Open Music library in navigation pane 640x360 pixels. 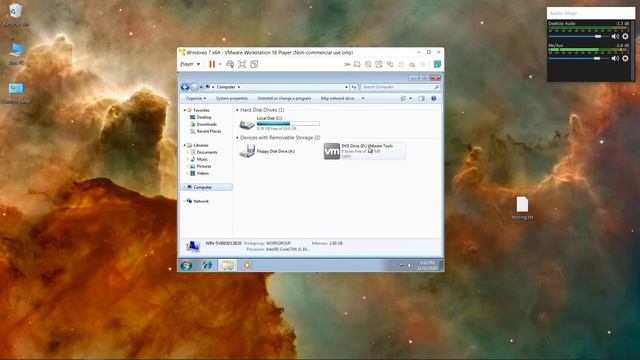199,159
